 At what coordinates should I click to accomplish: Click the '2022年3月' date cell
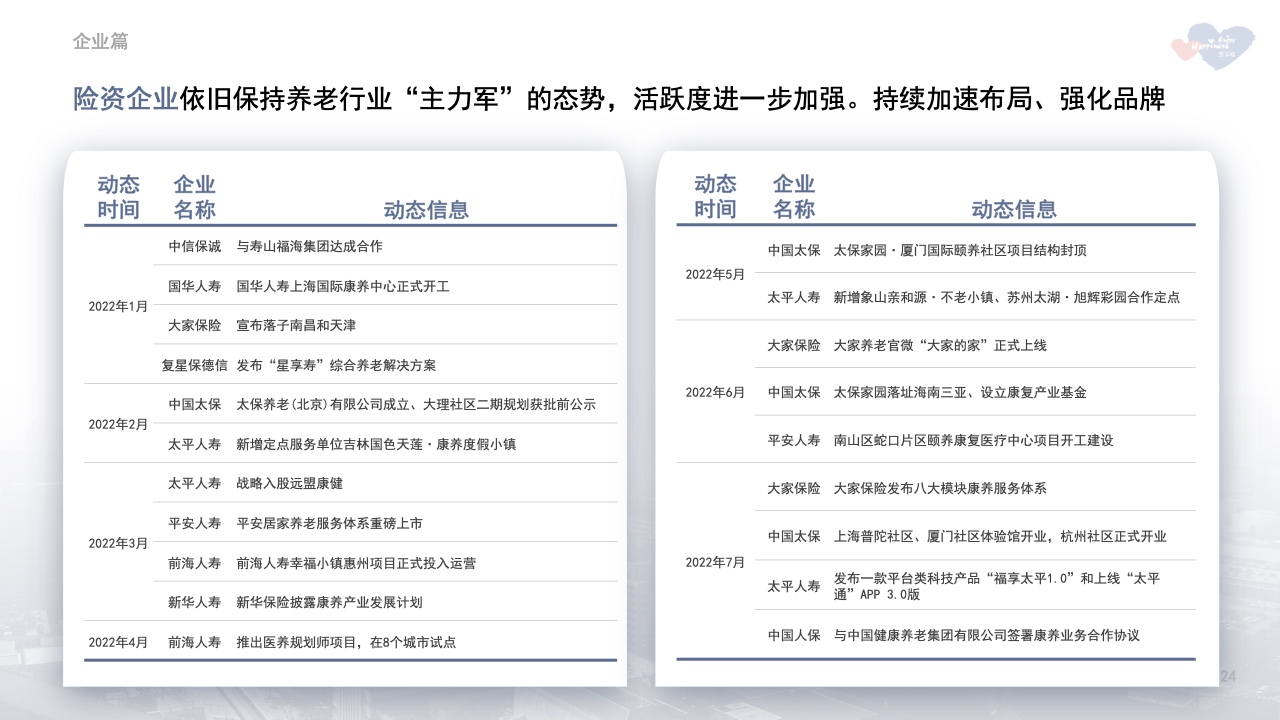[x=118, y=543]
